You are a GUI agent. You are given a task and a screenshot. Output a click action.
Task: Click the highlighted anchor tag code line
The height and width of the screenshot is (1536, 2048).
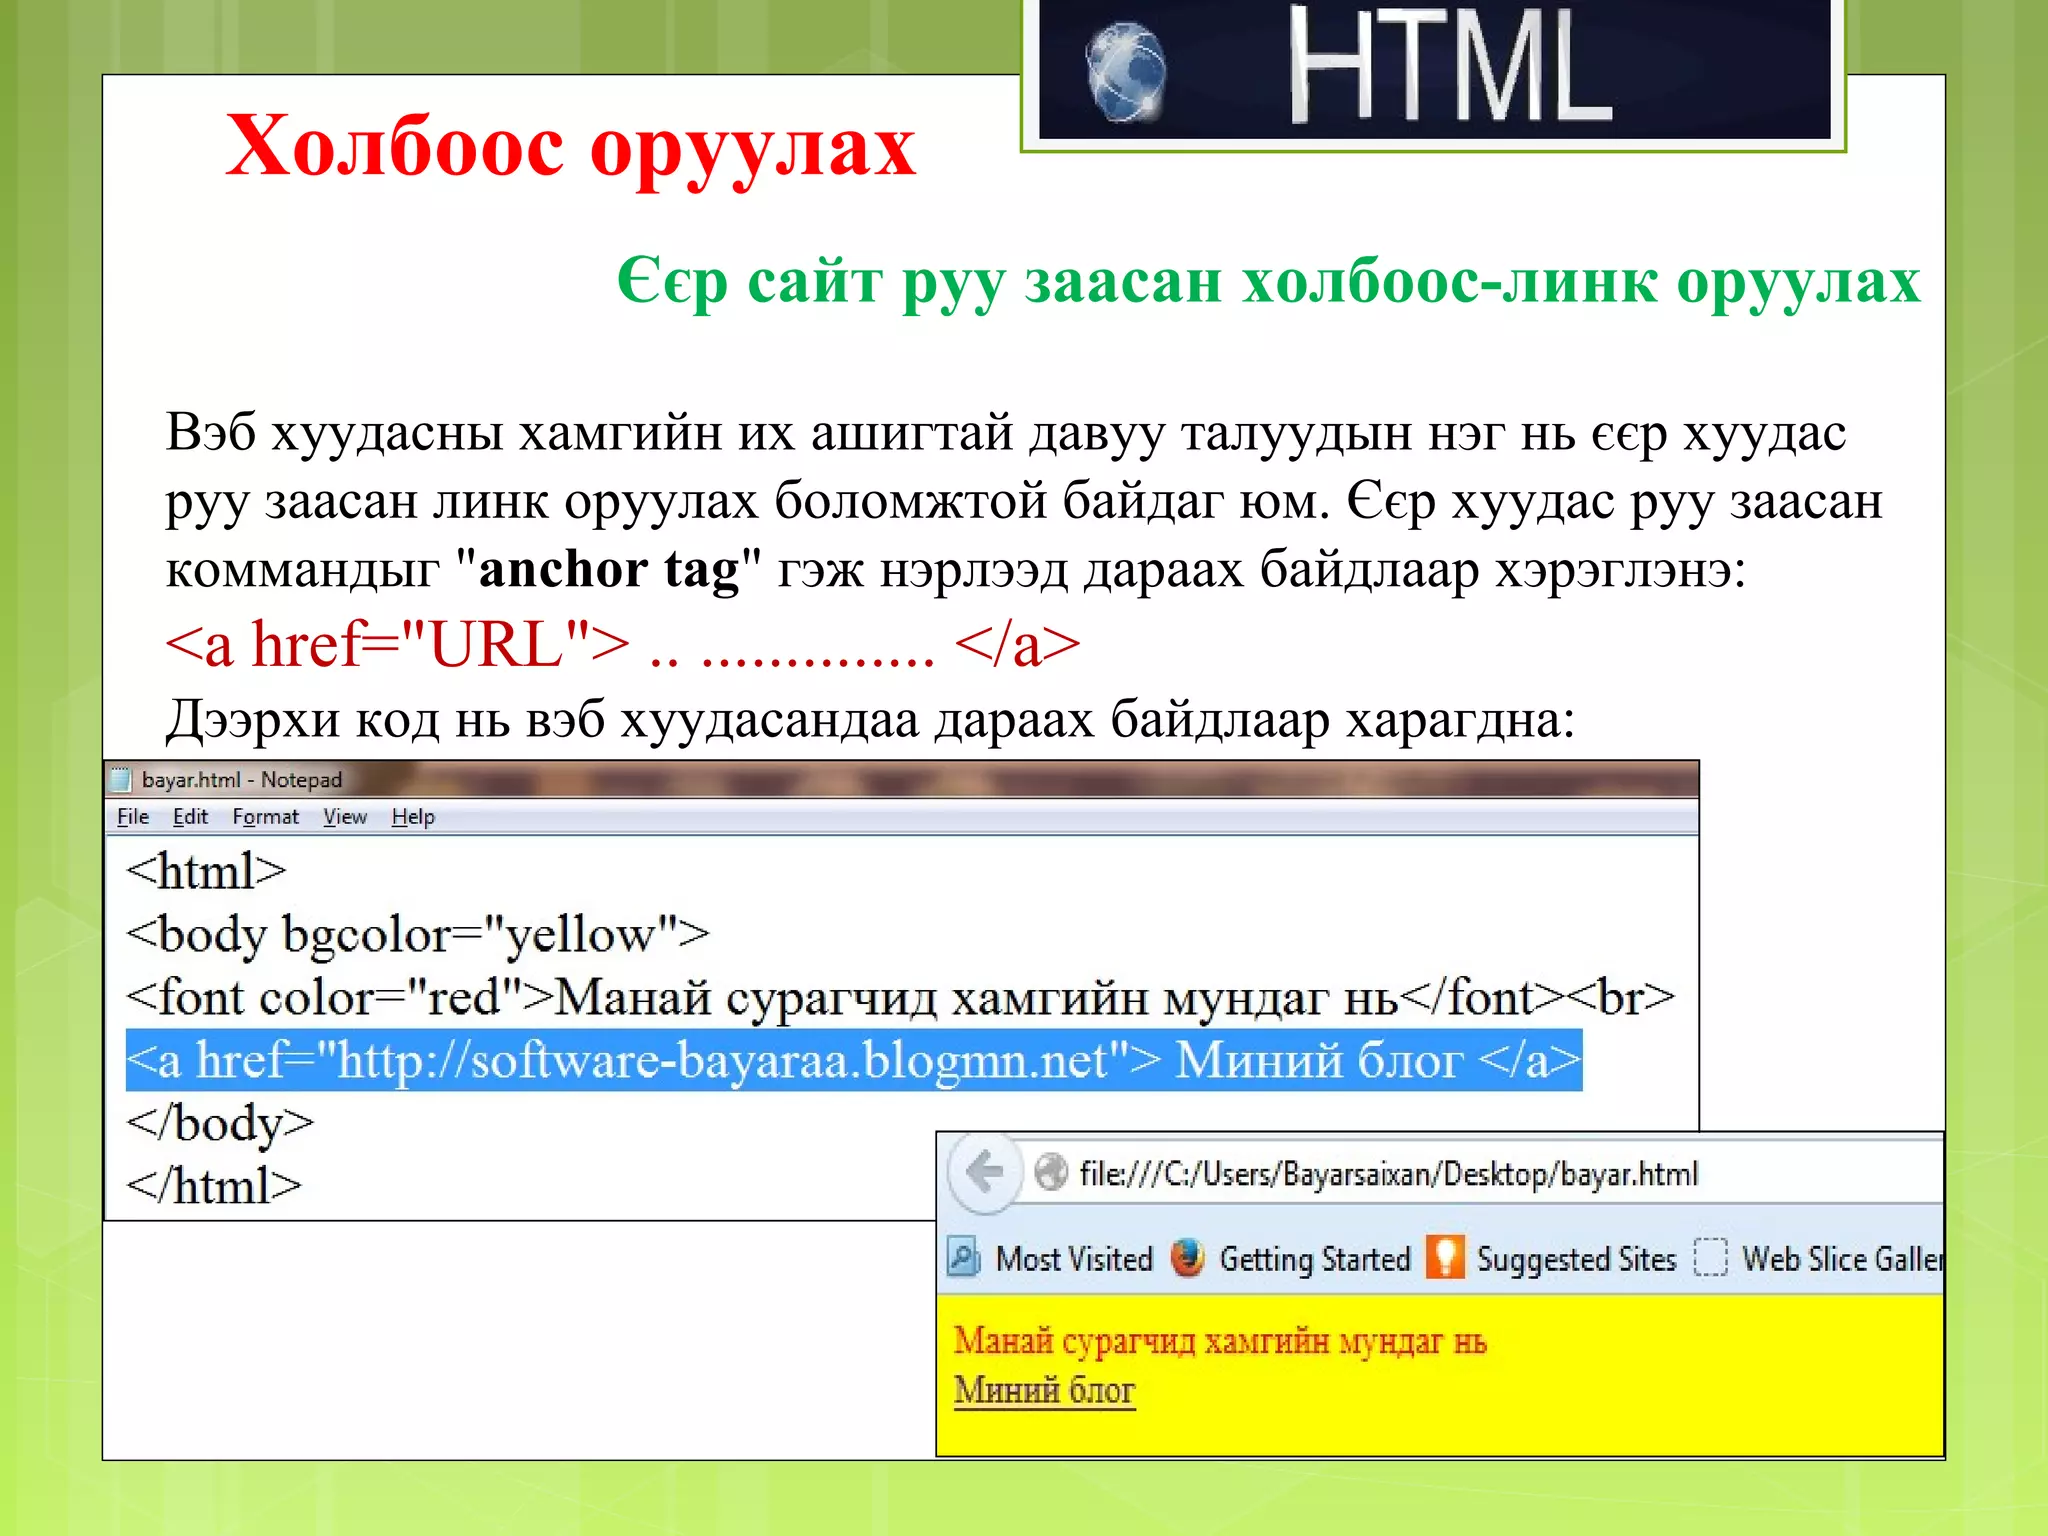pos(853,1060)
